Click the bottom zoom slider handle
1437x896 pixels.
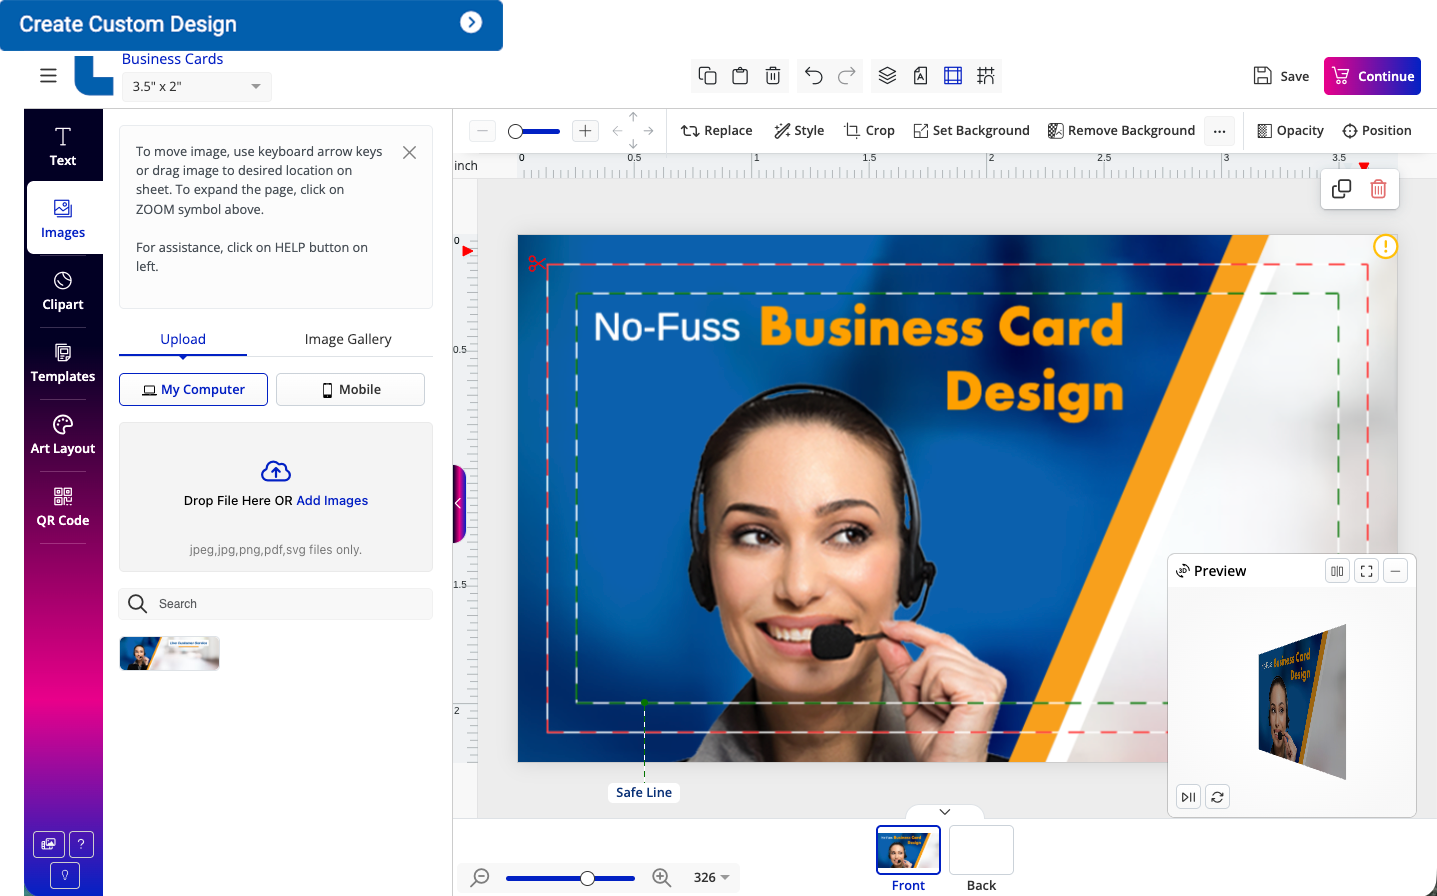point(588,878)
